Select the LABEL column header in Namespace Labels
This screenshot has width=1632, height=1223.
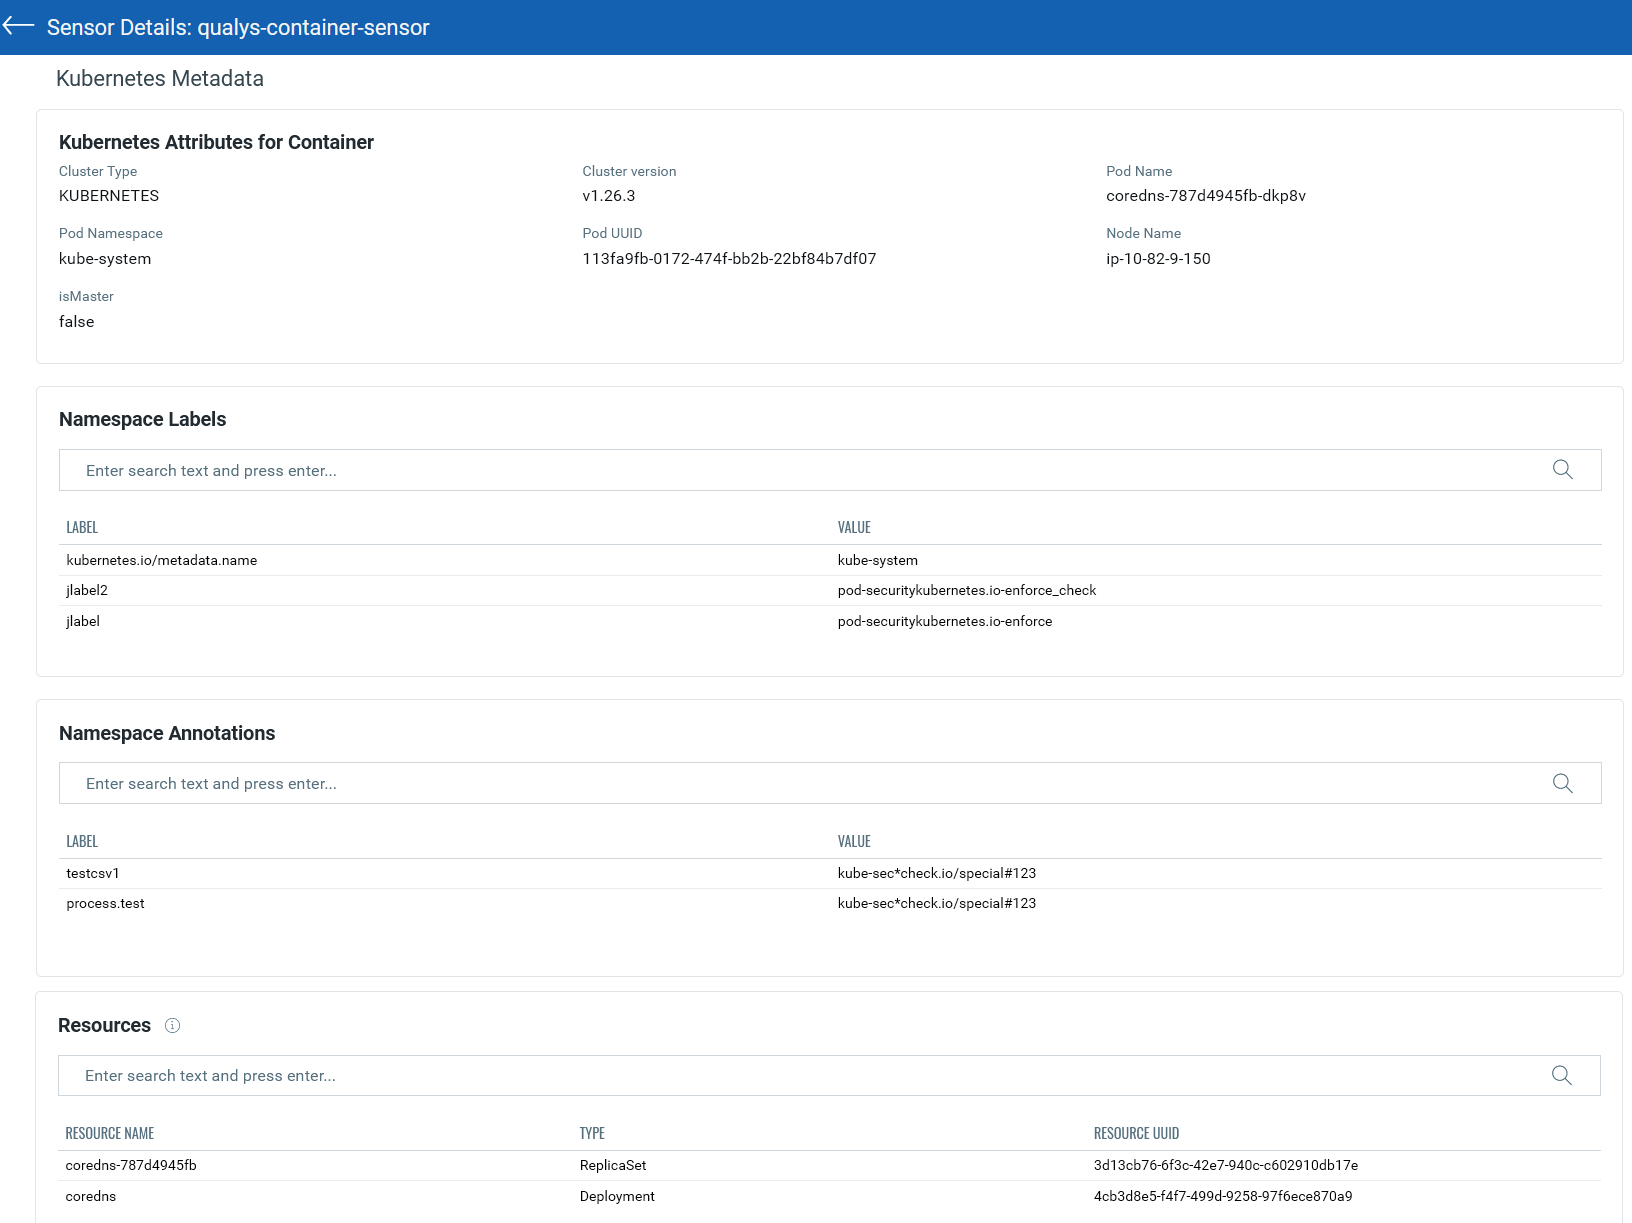coord(82,527)
